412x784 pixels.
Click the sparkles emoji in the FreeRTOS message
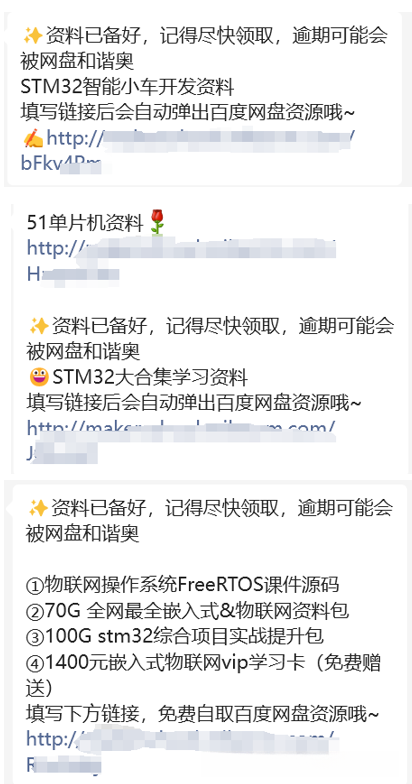tap(38, 508)
